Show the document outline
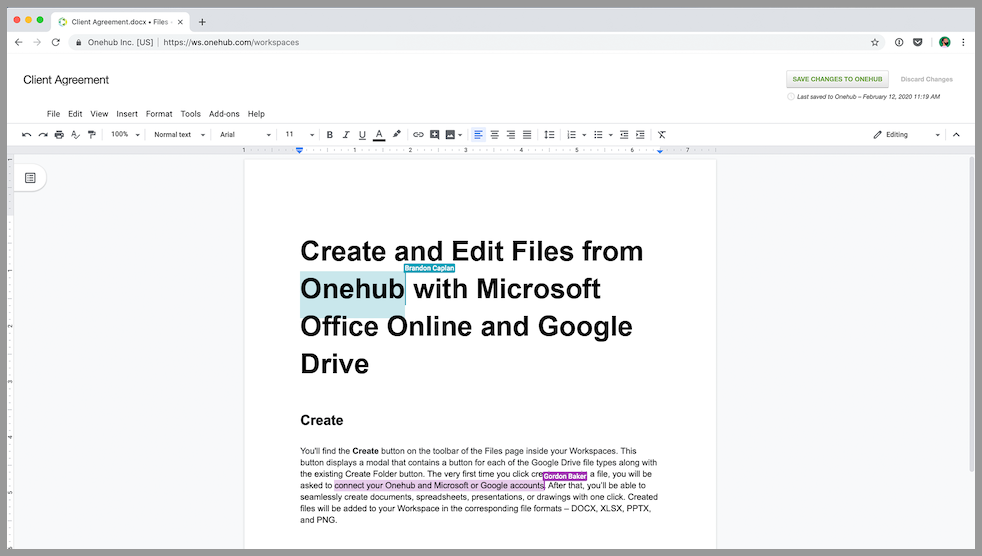 point(30,178)
